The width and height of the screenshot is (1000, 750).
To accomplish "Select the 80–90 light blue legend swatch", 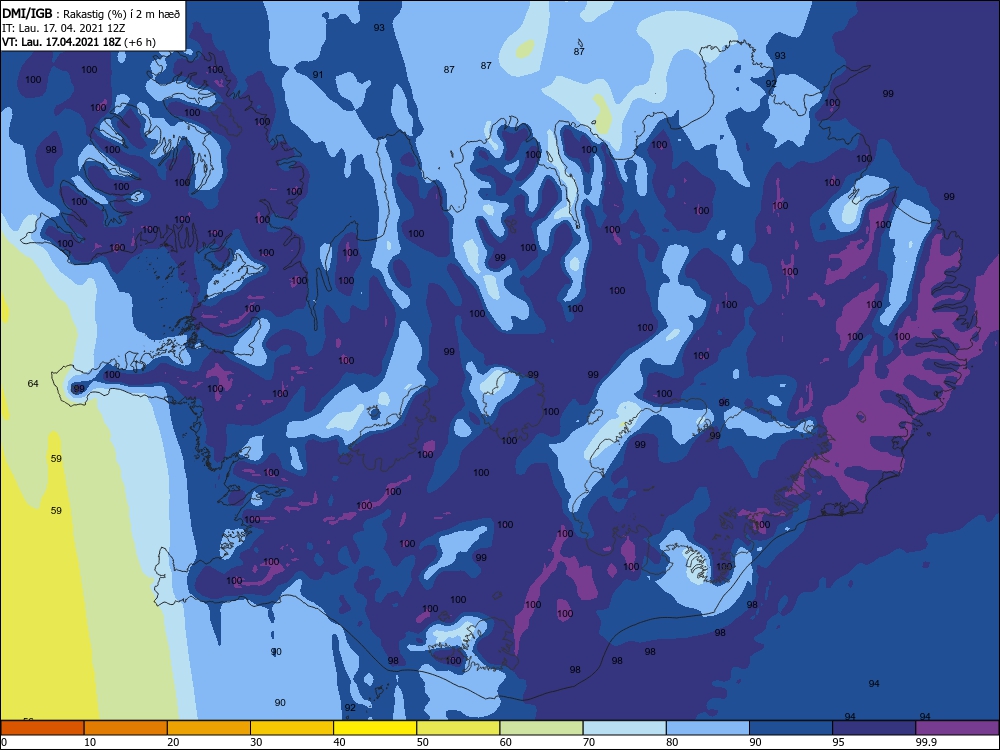I will coord(708,728).
